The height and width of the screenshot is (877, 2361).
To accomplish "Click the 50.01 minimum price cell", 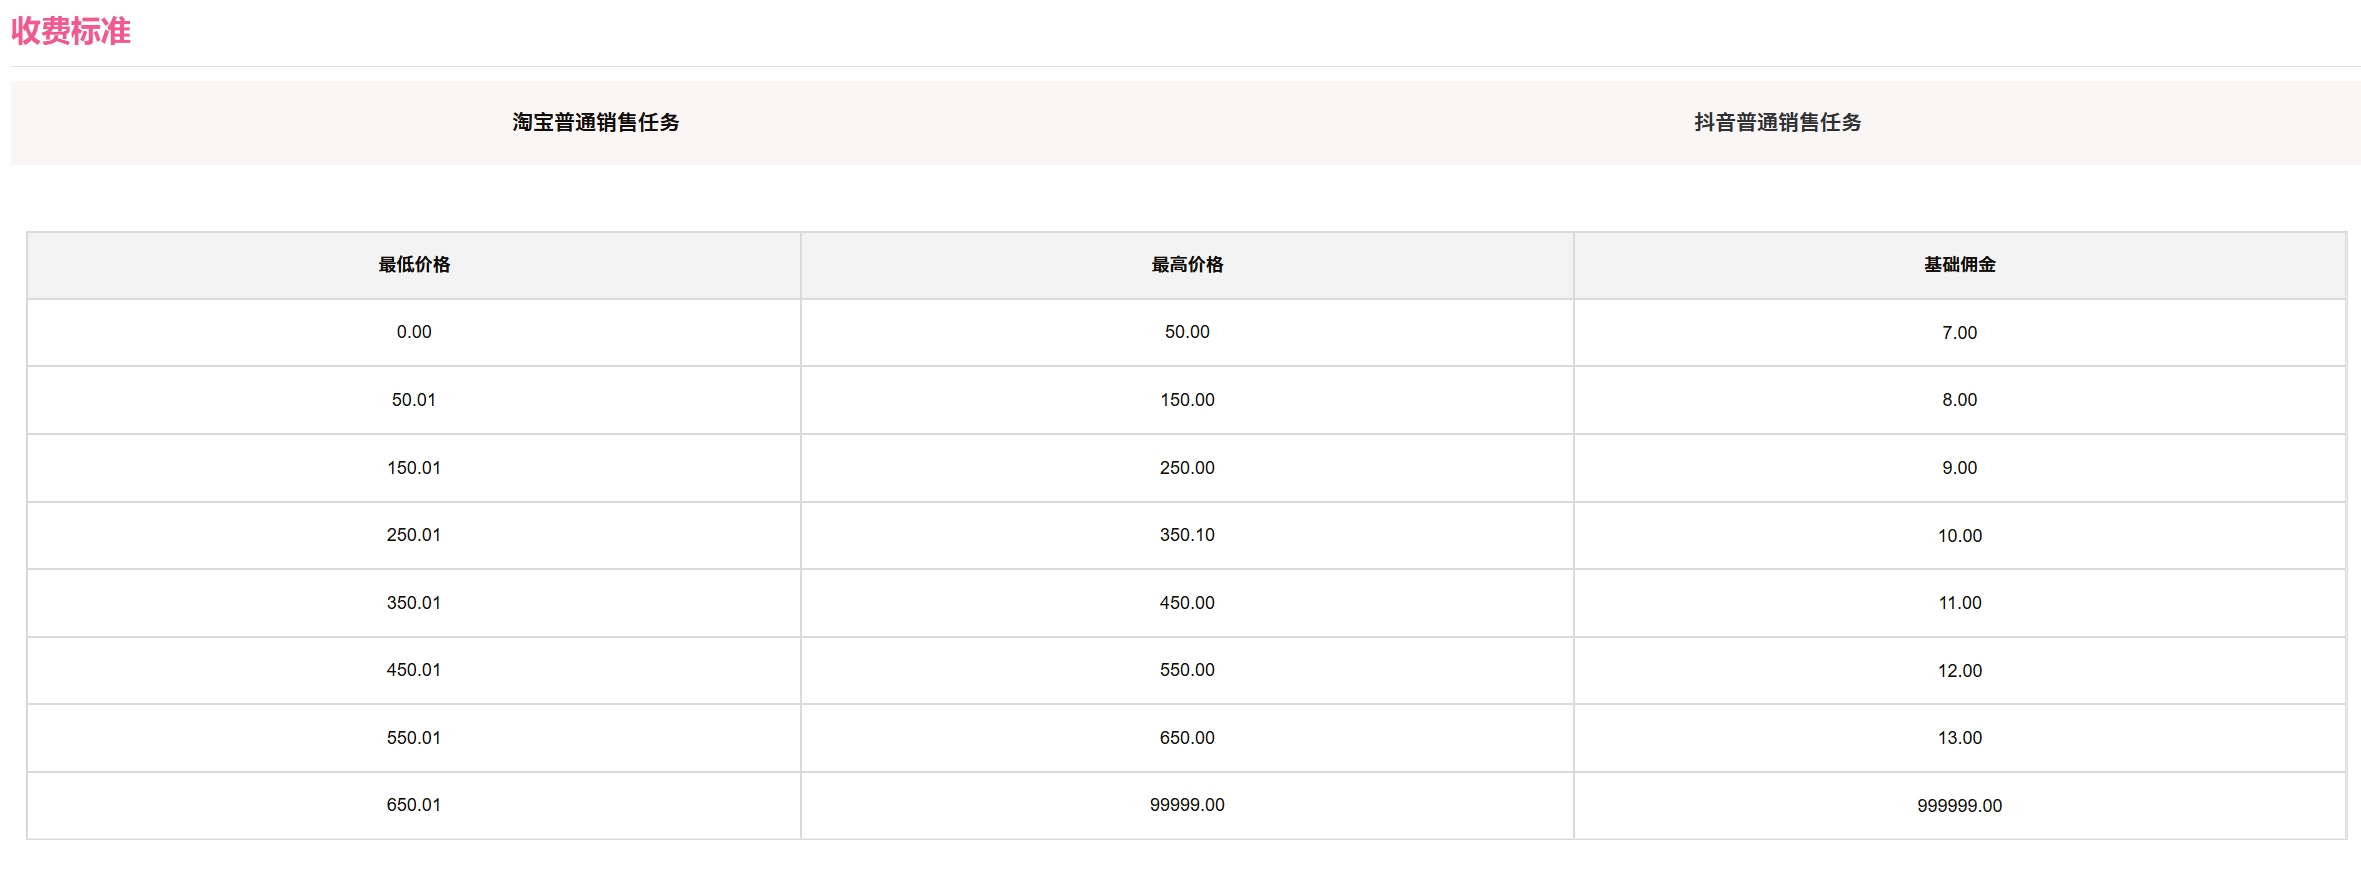I will 414,400.
